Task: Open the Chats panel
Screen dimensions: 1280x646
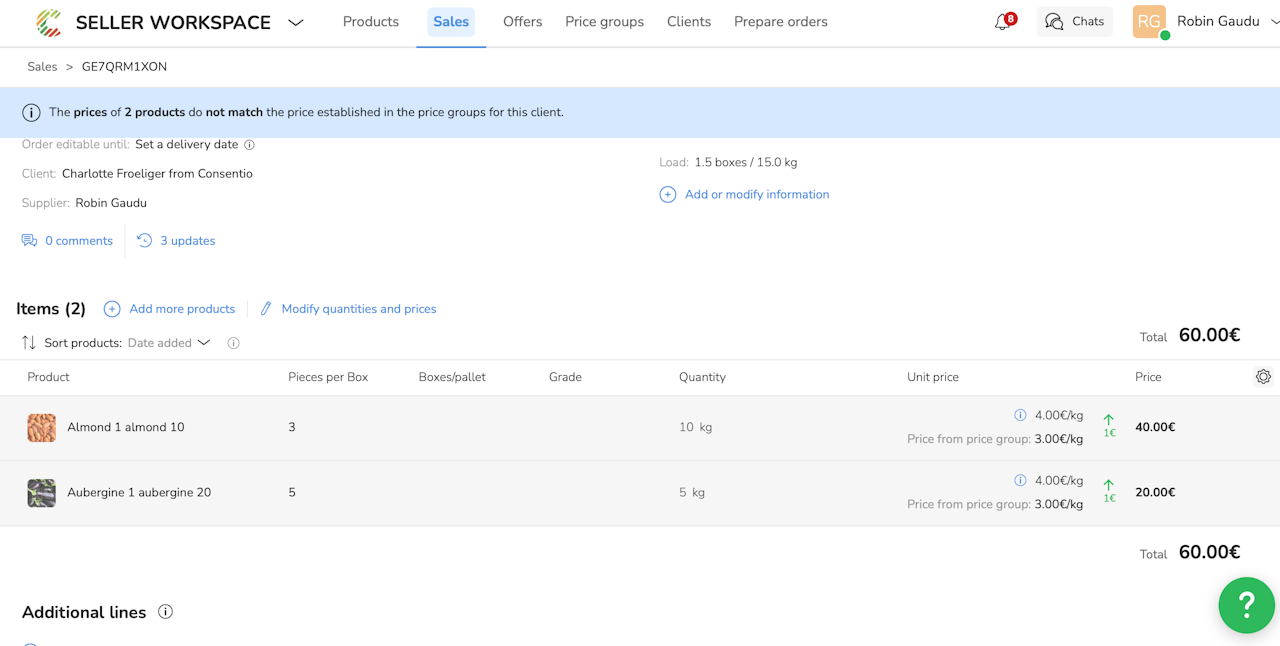Action: pos(1074,22)
